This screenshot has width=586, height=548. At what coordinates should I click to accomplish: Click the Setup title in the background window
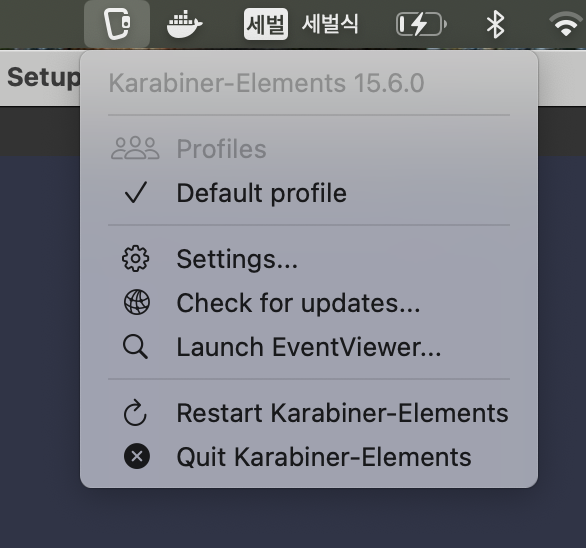pos(43,77)
